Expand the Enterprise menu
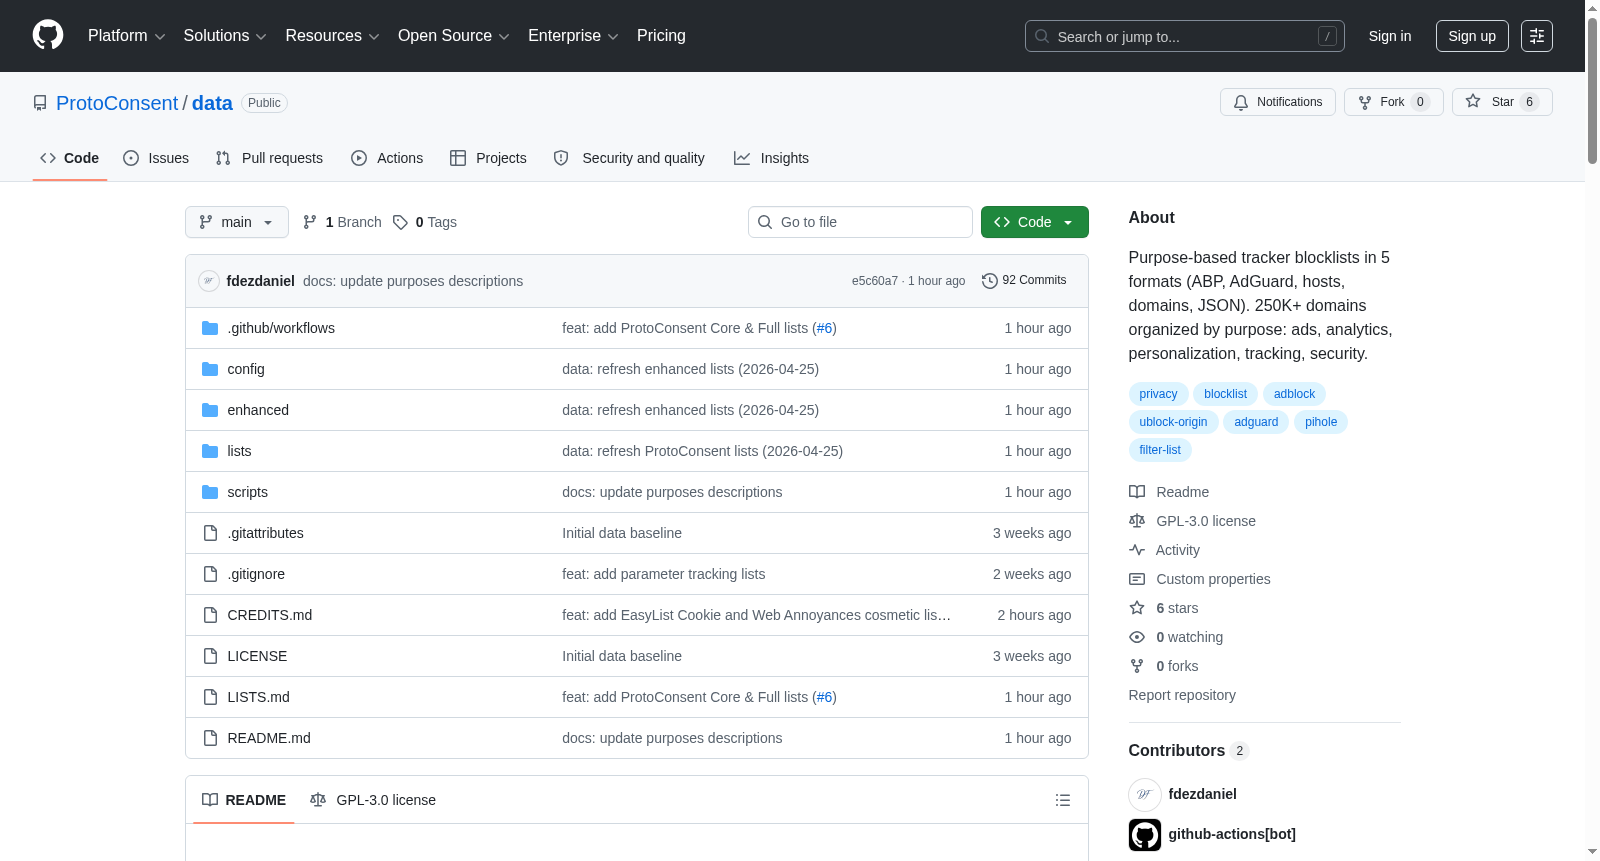 pyautogui.click(x=573, y=36)
